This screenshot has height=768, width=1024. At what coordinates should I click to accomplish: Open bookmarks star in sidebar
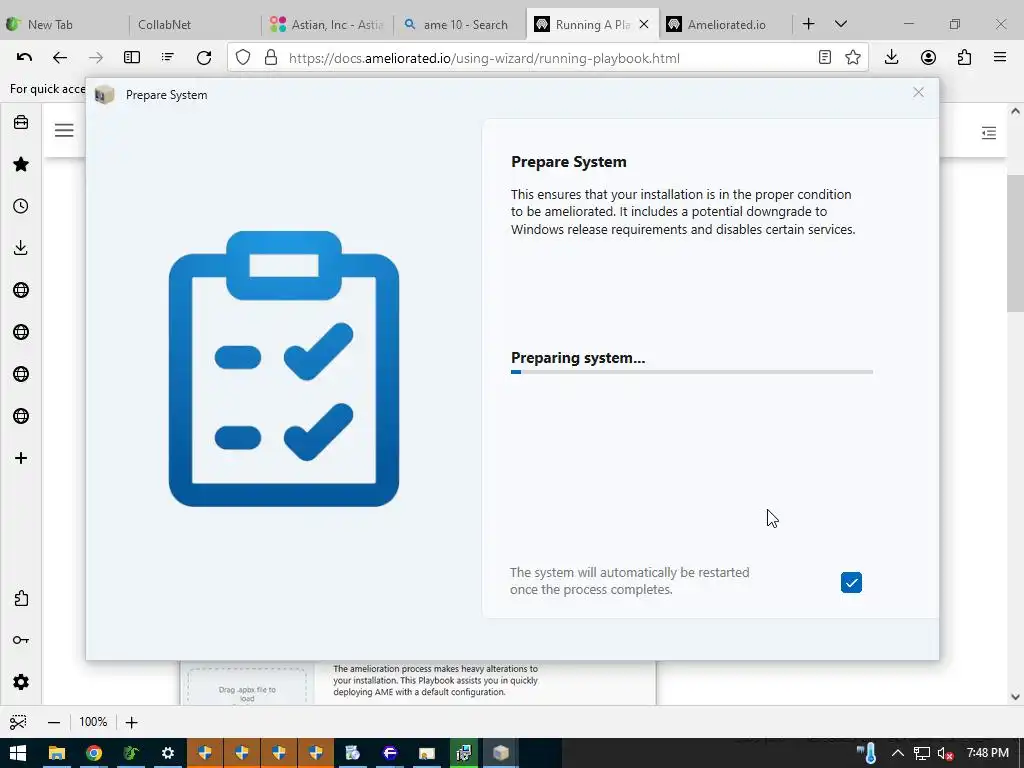tap(21, 164)
